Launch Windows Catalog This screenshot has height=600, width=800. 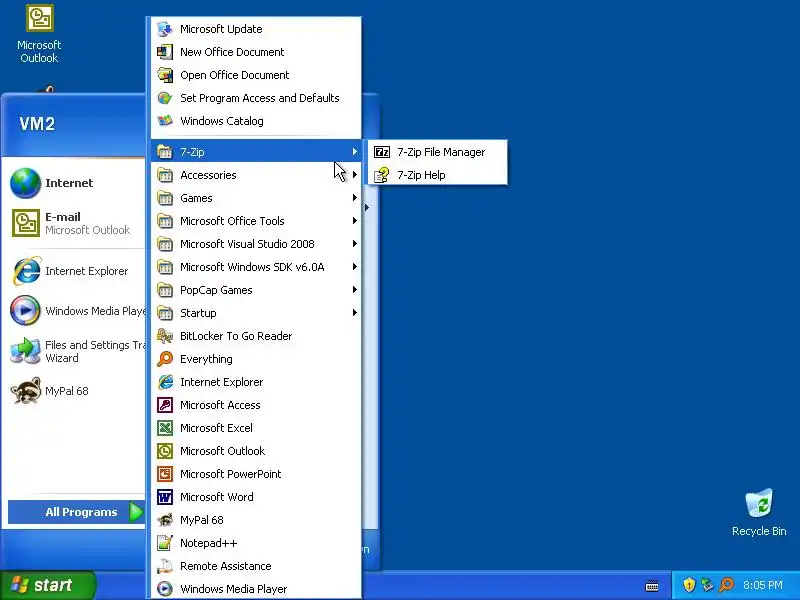pyautogui.click(x=256, y=121)
